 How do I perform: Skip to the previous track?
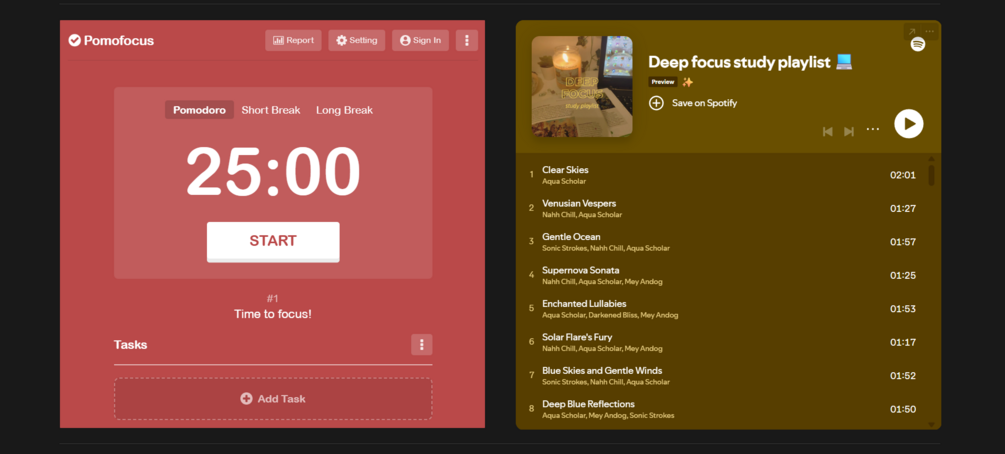pos(827,131)
